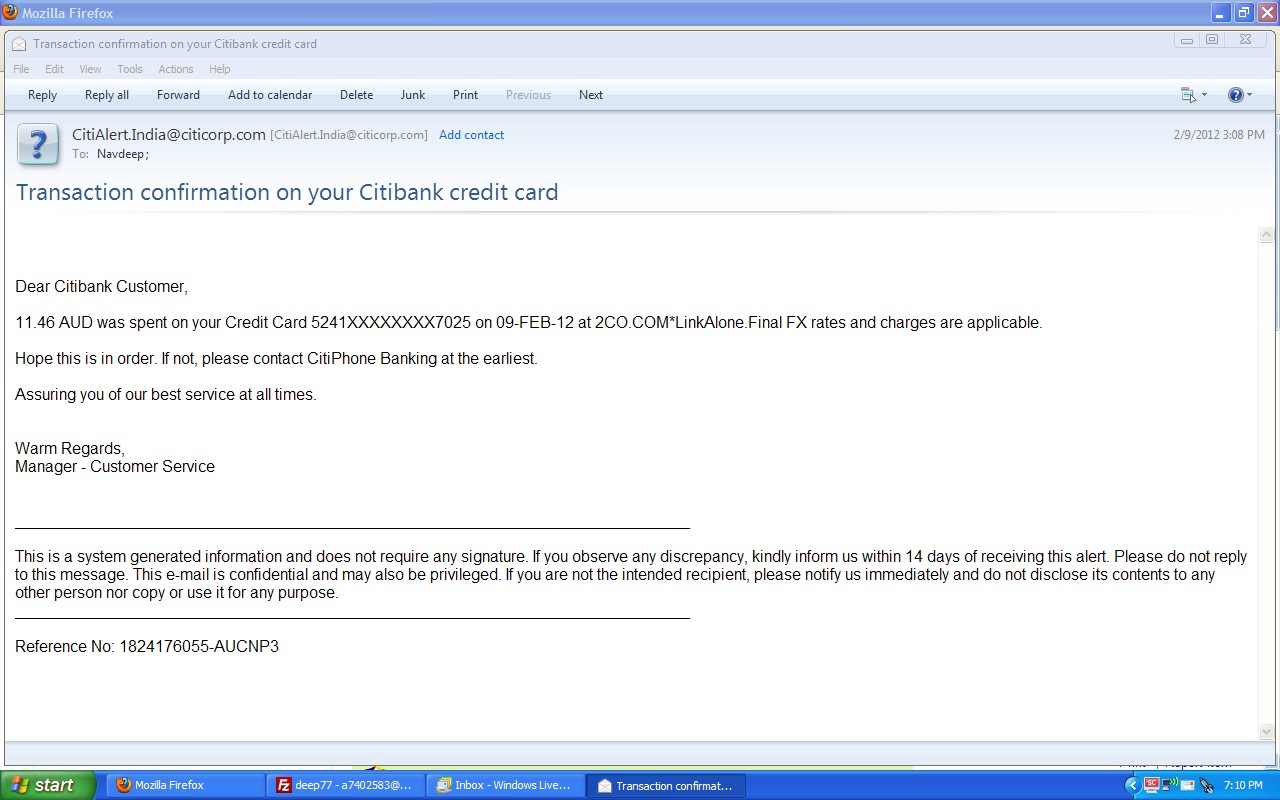Click the envelope icon in message title bar
The image size is (1280, 800).
click(x=19, y=44)
